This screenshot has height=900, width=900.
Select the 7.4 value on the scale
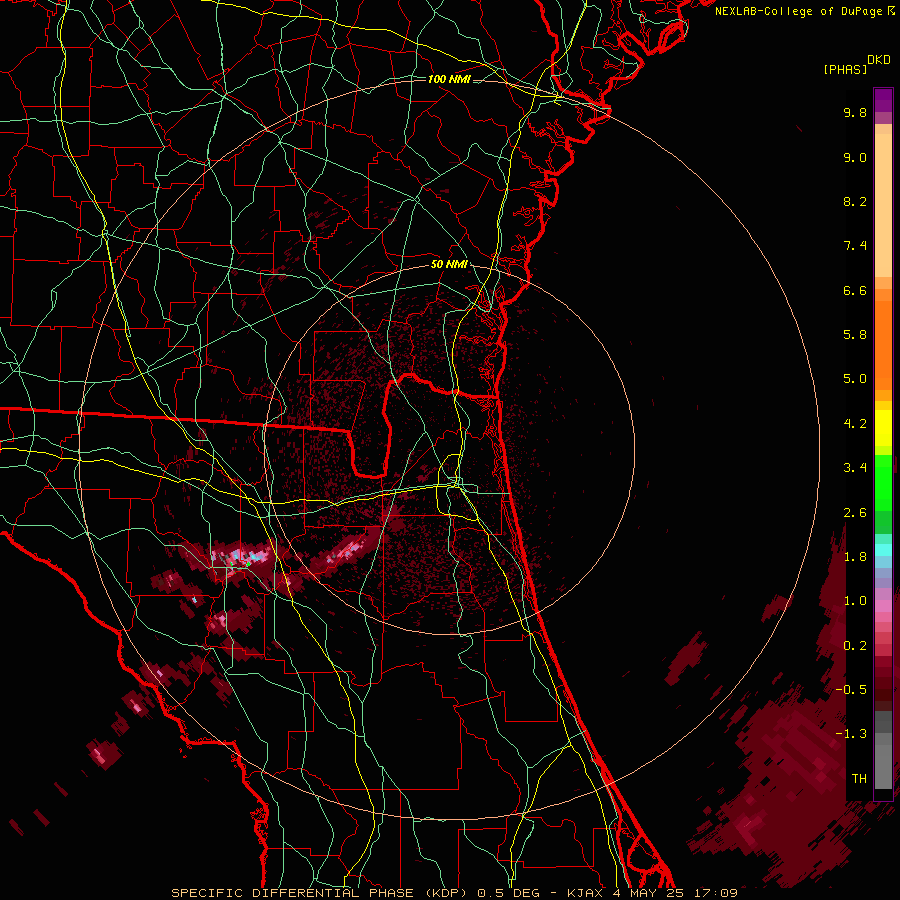point(855,246)
